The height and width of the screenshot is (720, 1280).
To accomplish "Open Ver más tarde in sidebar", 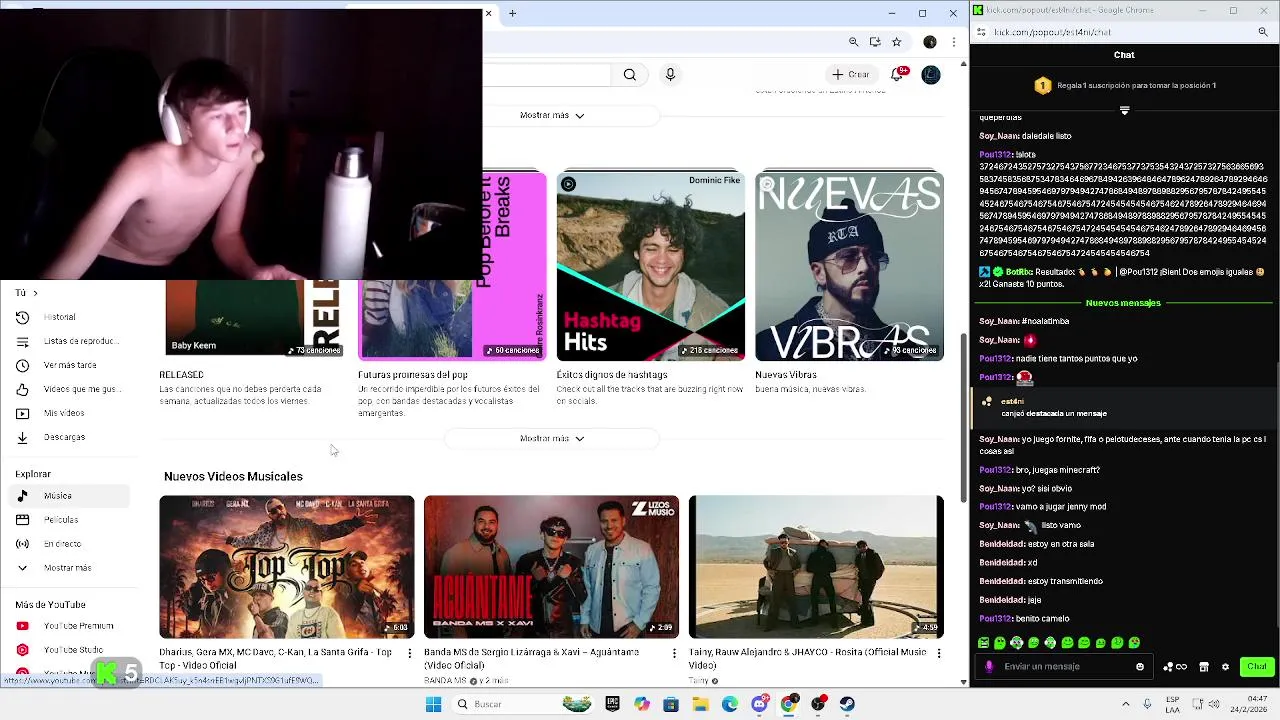I will (x=71, y=365).
